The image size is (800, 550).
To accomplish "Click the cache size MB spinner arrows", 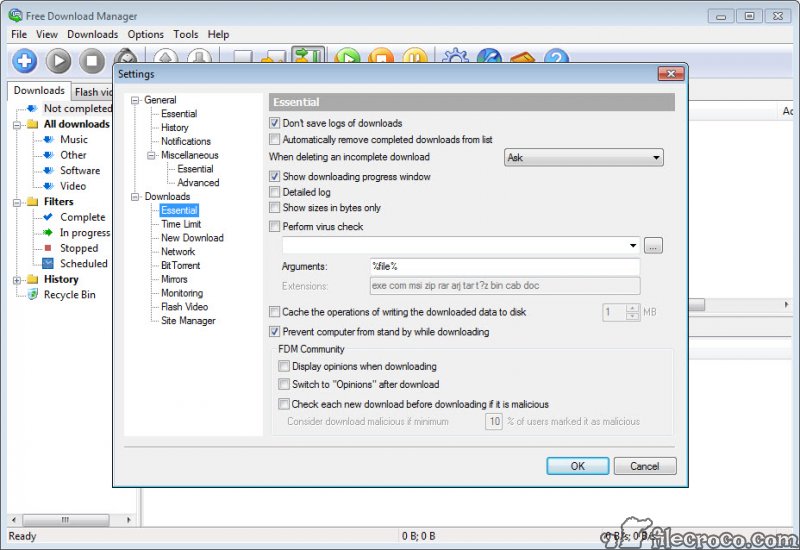I will pyautogui.click(x=632, y=312).
